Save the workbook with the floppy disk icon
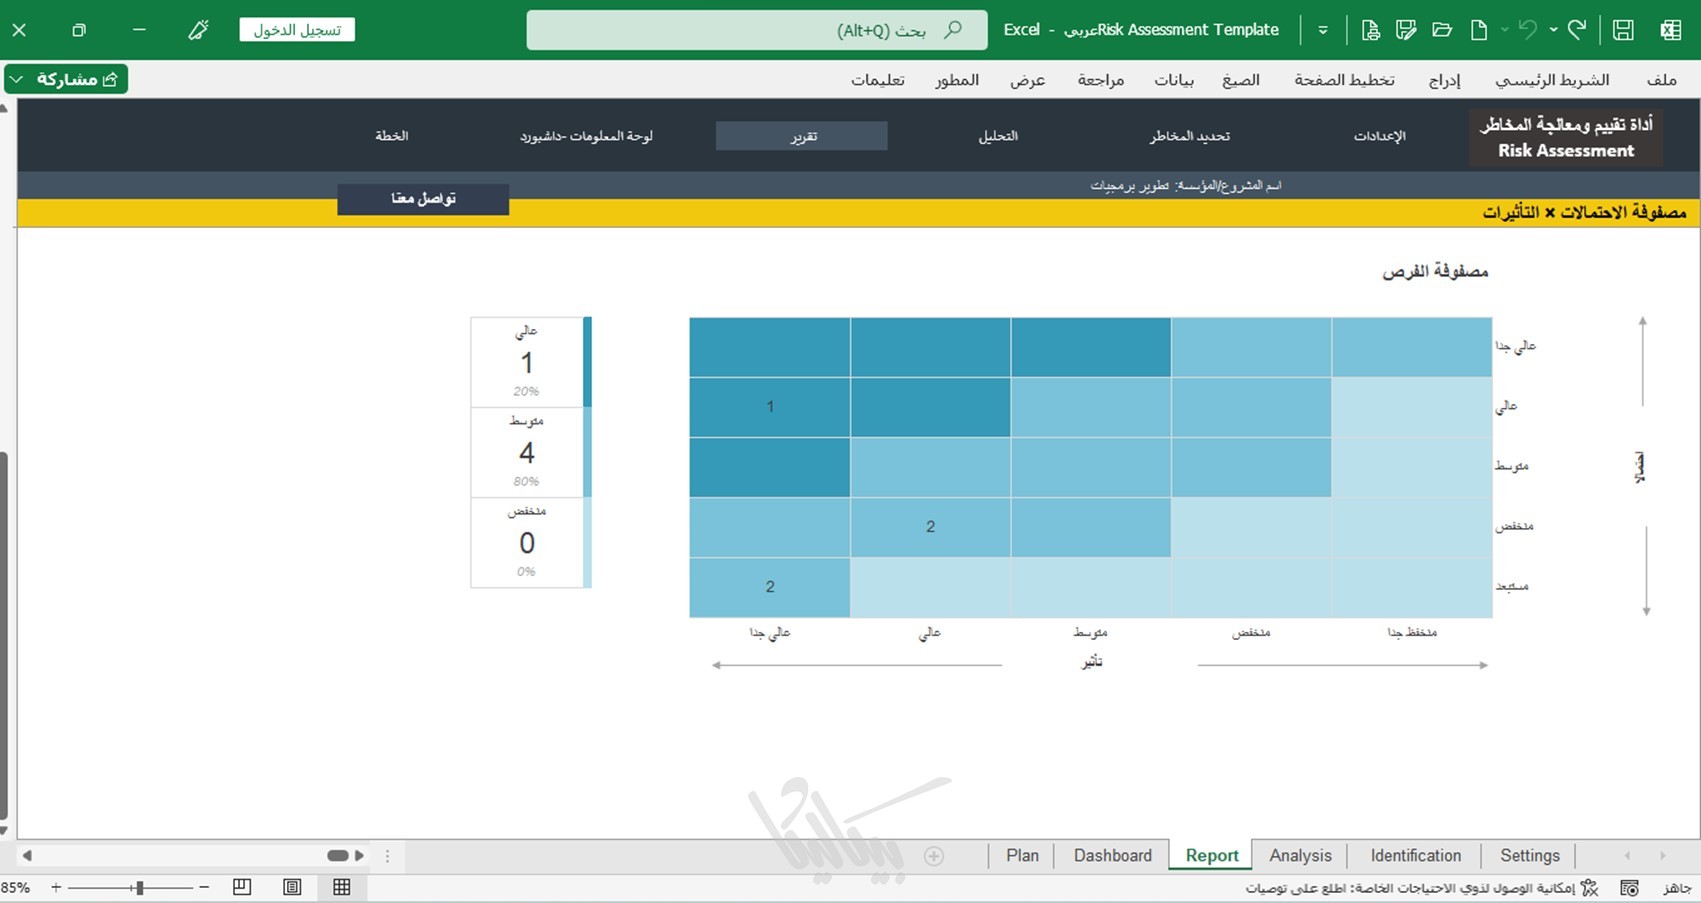The width and height of the screenshot is (1701, 903). (1623, 30)
